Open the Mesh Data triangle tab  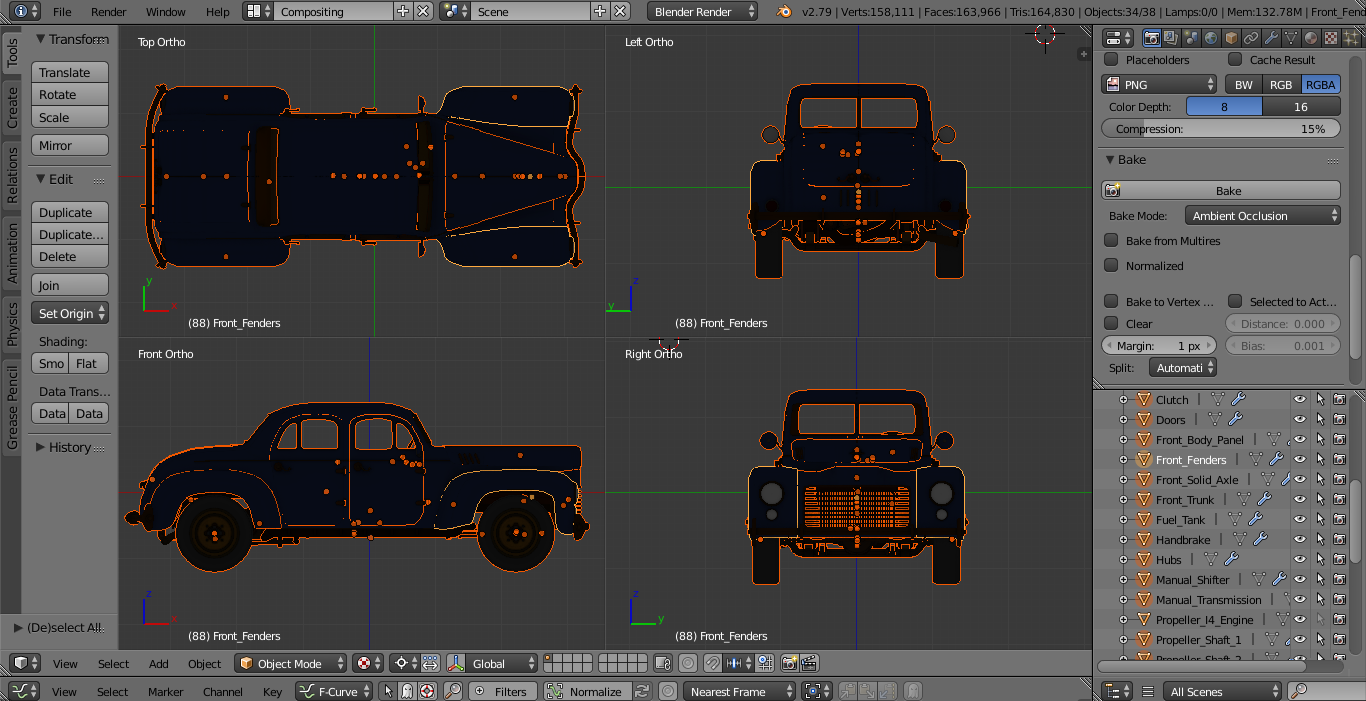point(1291,38)
